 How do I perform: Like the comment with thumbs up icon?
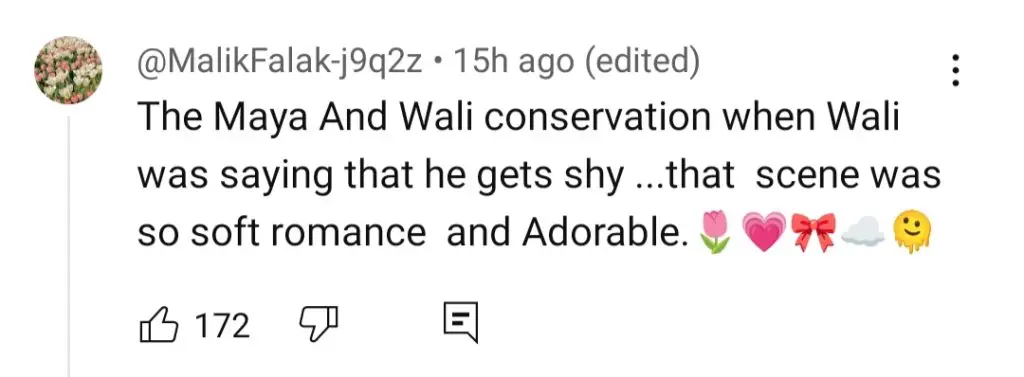[x=159, y=325]
